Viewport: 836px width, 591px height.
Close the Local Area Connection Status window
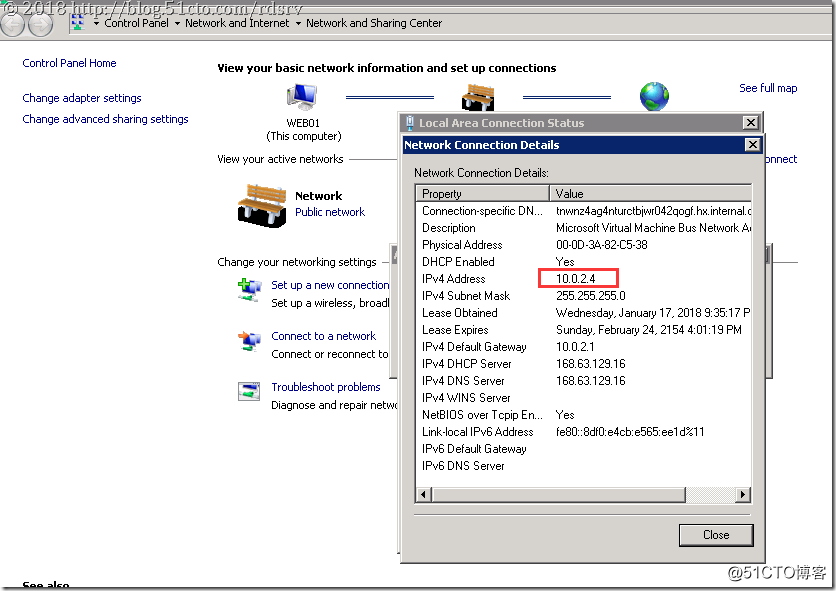(x=751, y=123)
